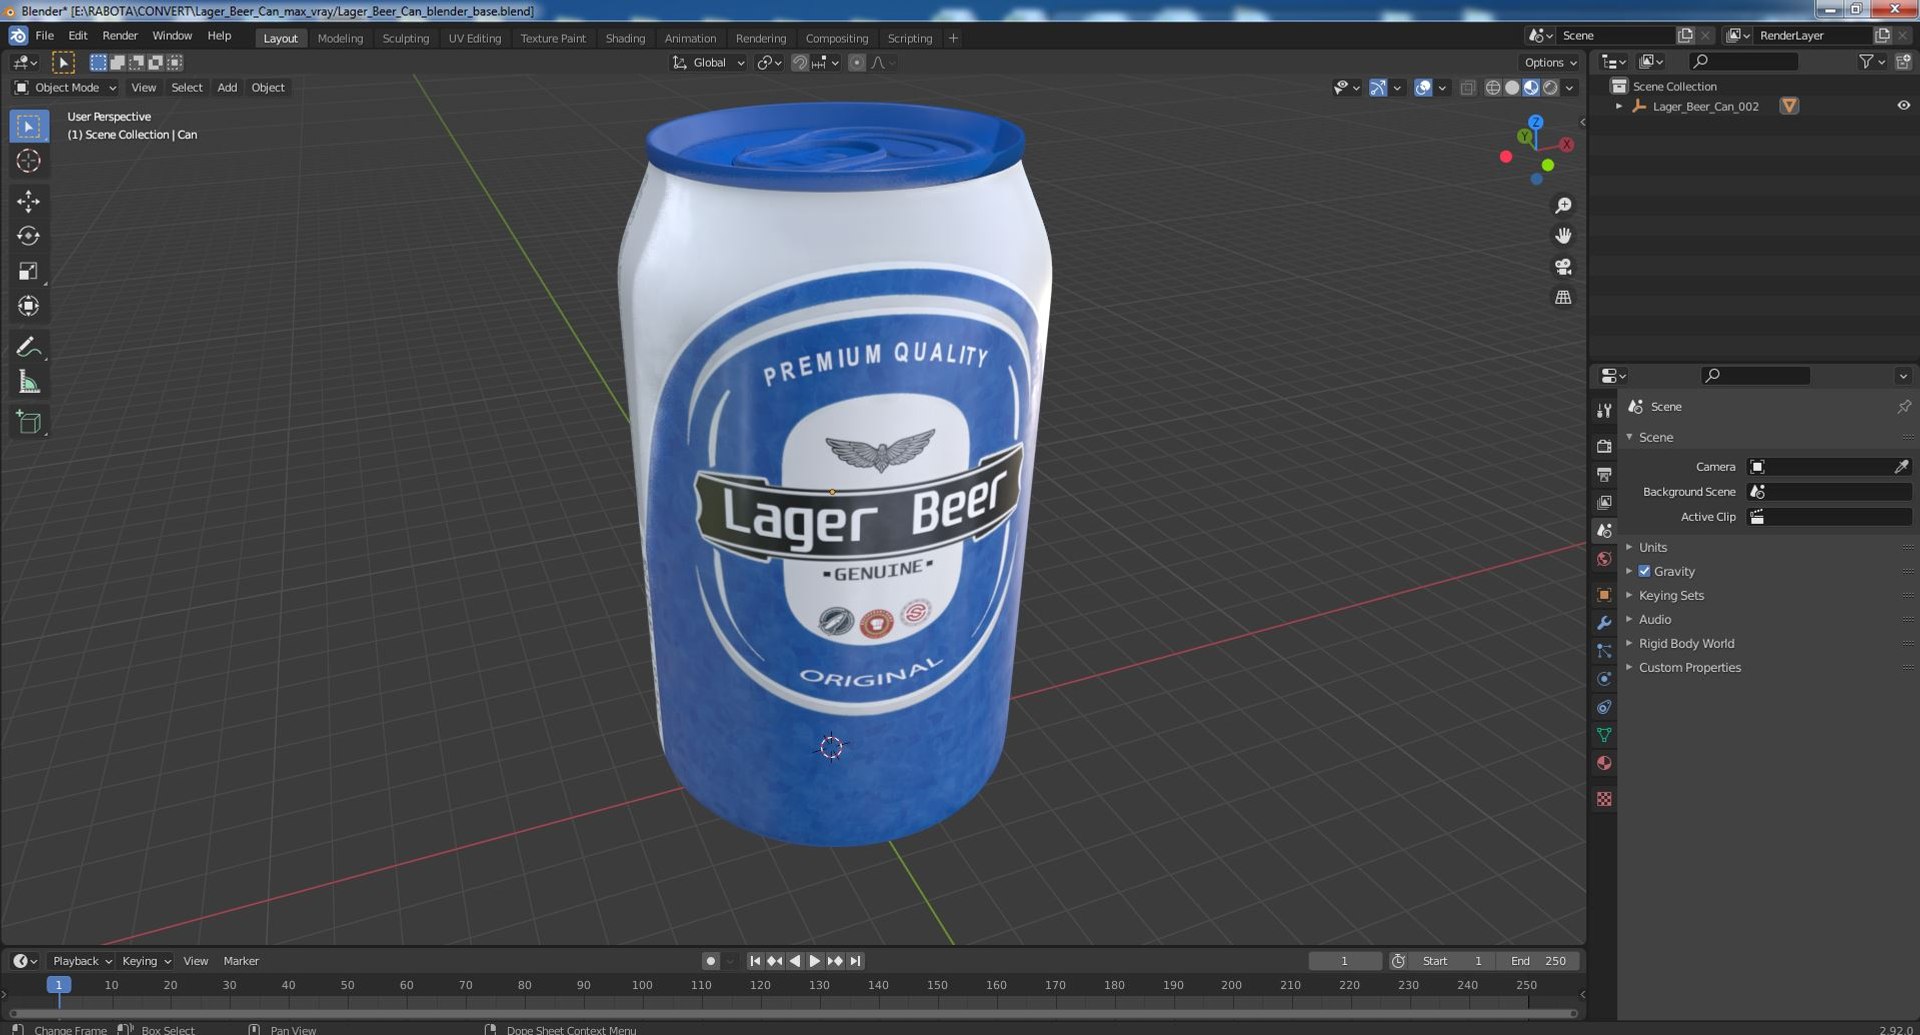
Task: Expand the Custom Properties panel
Action: (1689, 668)
